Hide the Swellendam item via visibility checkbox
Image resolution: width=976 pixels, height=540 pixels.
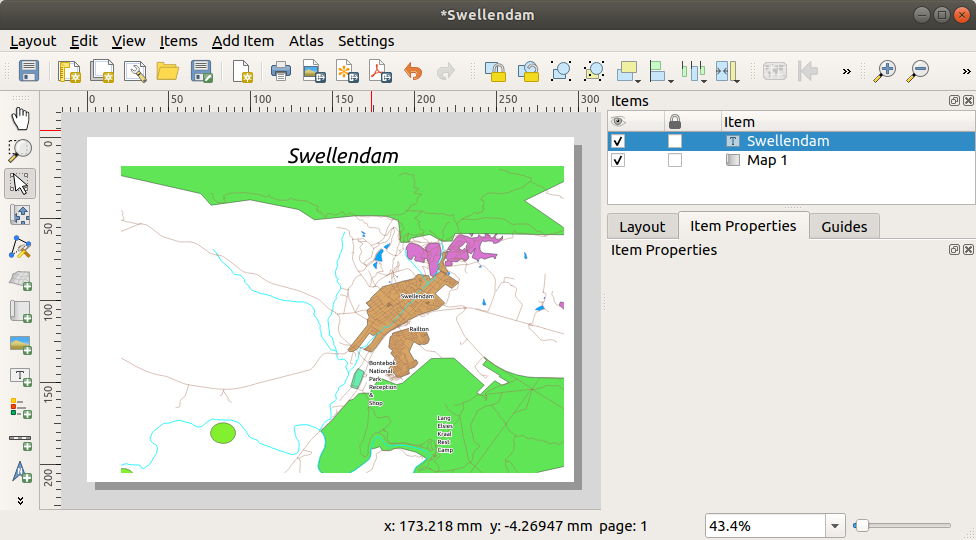pos(618,142)
